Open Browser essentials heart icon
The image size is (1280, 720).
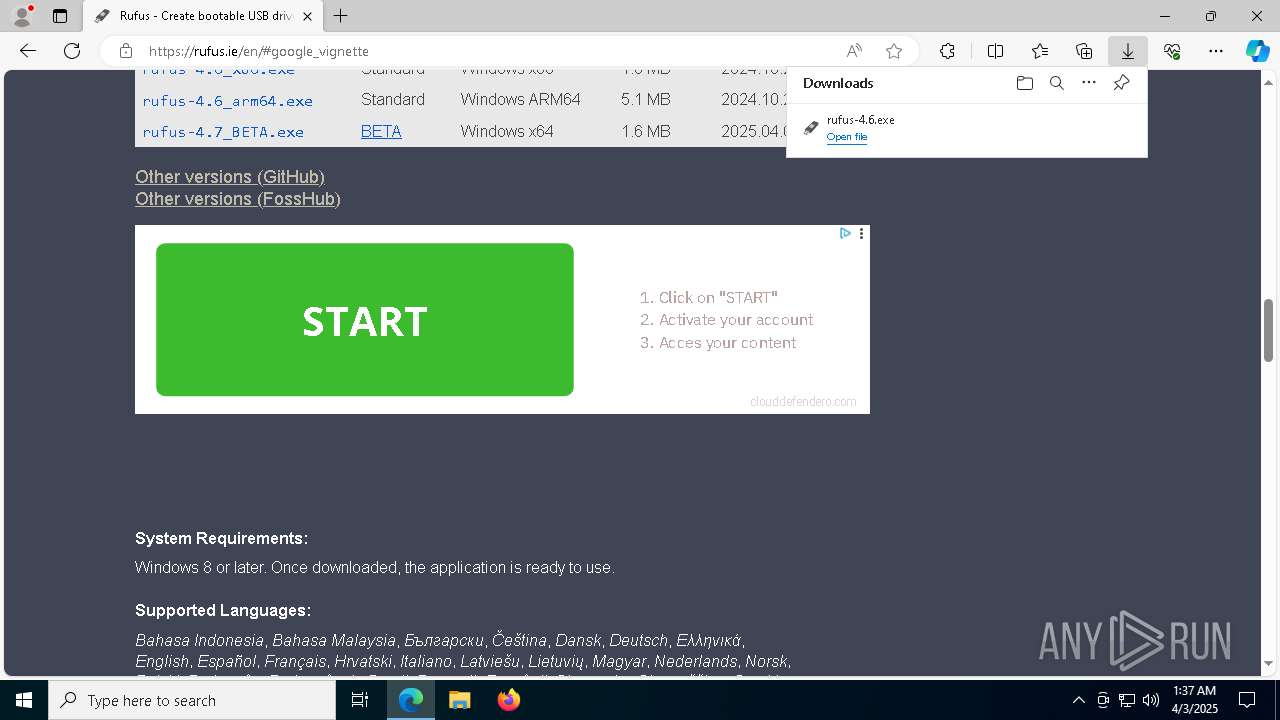click(x=1172, y=51)
